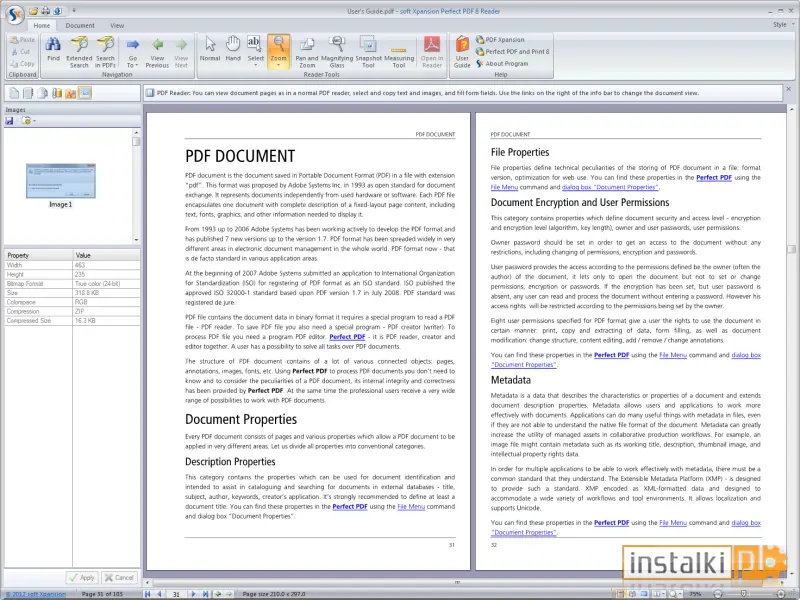Click the Paste clipboard button
Screen dimensions: 800x600
[22, 40]
